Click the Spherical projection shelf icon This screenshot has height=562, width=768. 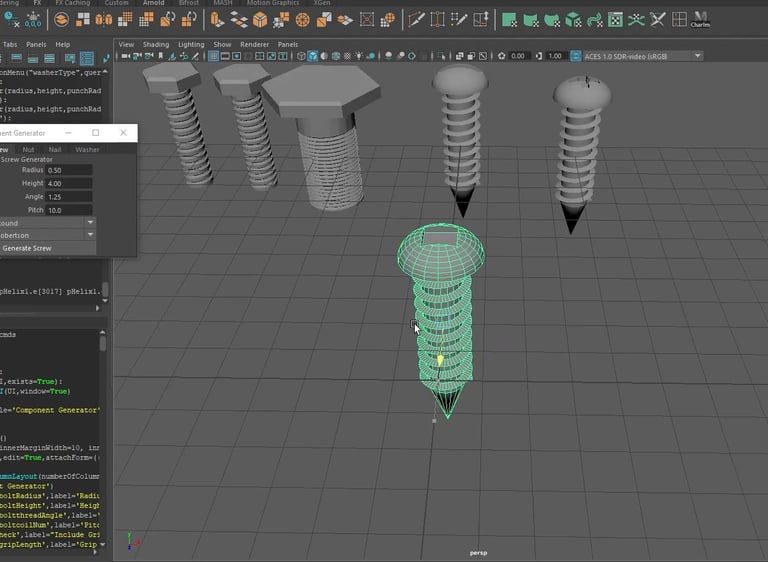(303, 20)
